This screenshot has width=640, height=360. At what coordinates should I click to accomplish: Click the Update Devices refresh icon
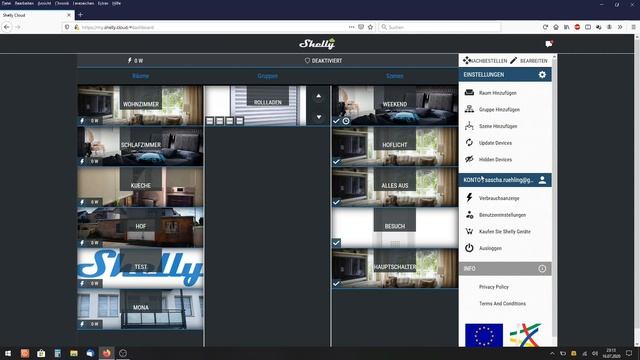click(x=469, y=142)
